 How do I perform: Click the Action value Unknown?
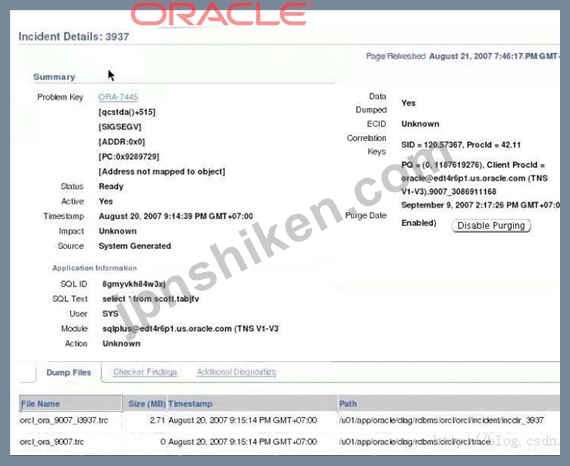(121, 344)
